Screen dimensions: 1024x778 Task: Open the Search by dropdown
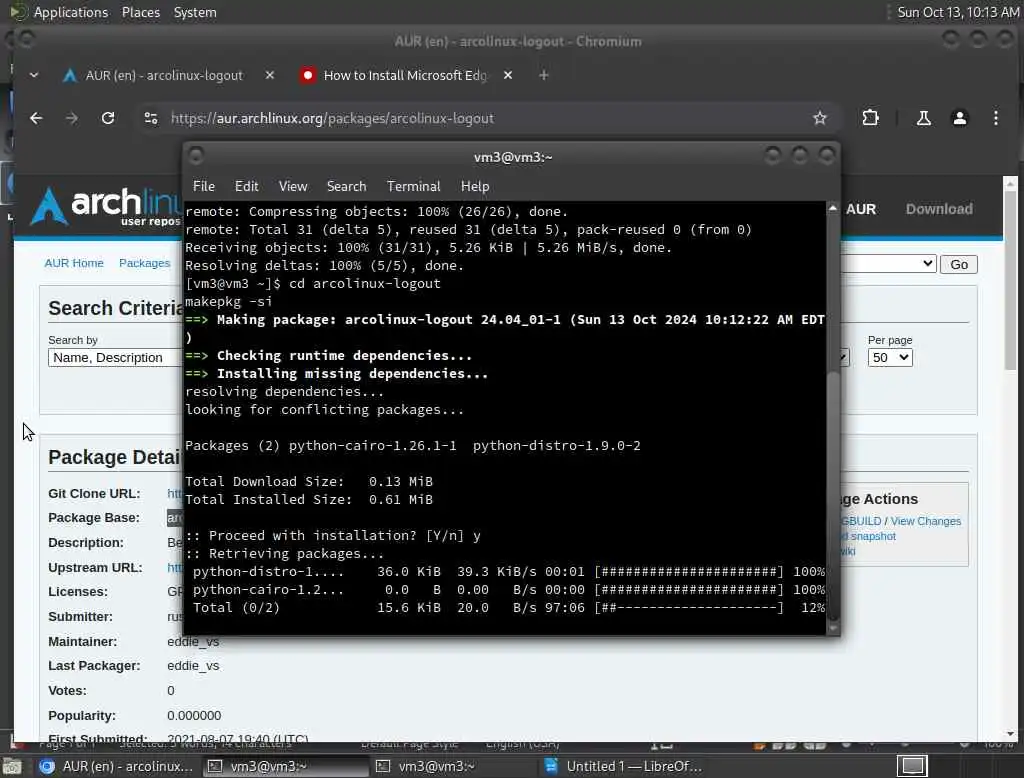[114, 358]
